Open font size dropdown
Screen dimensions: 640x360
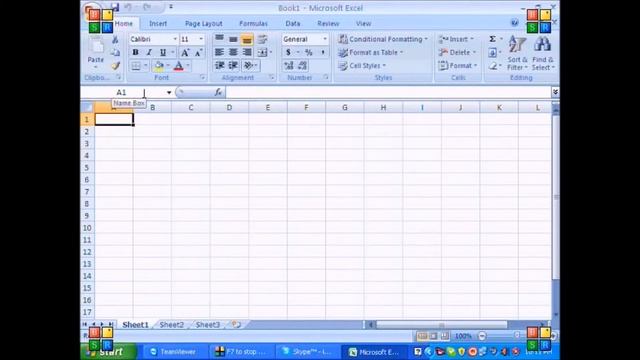tap(201, 39)
